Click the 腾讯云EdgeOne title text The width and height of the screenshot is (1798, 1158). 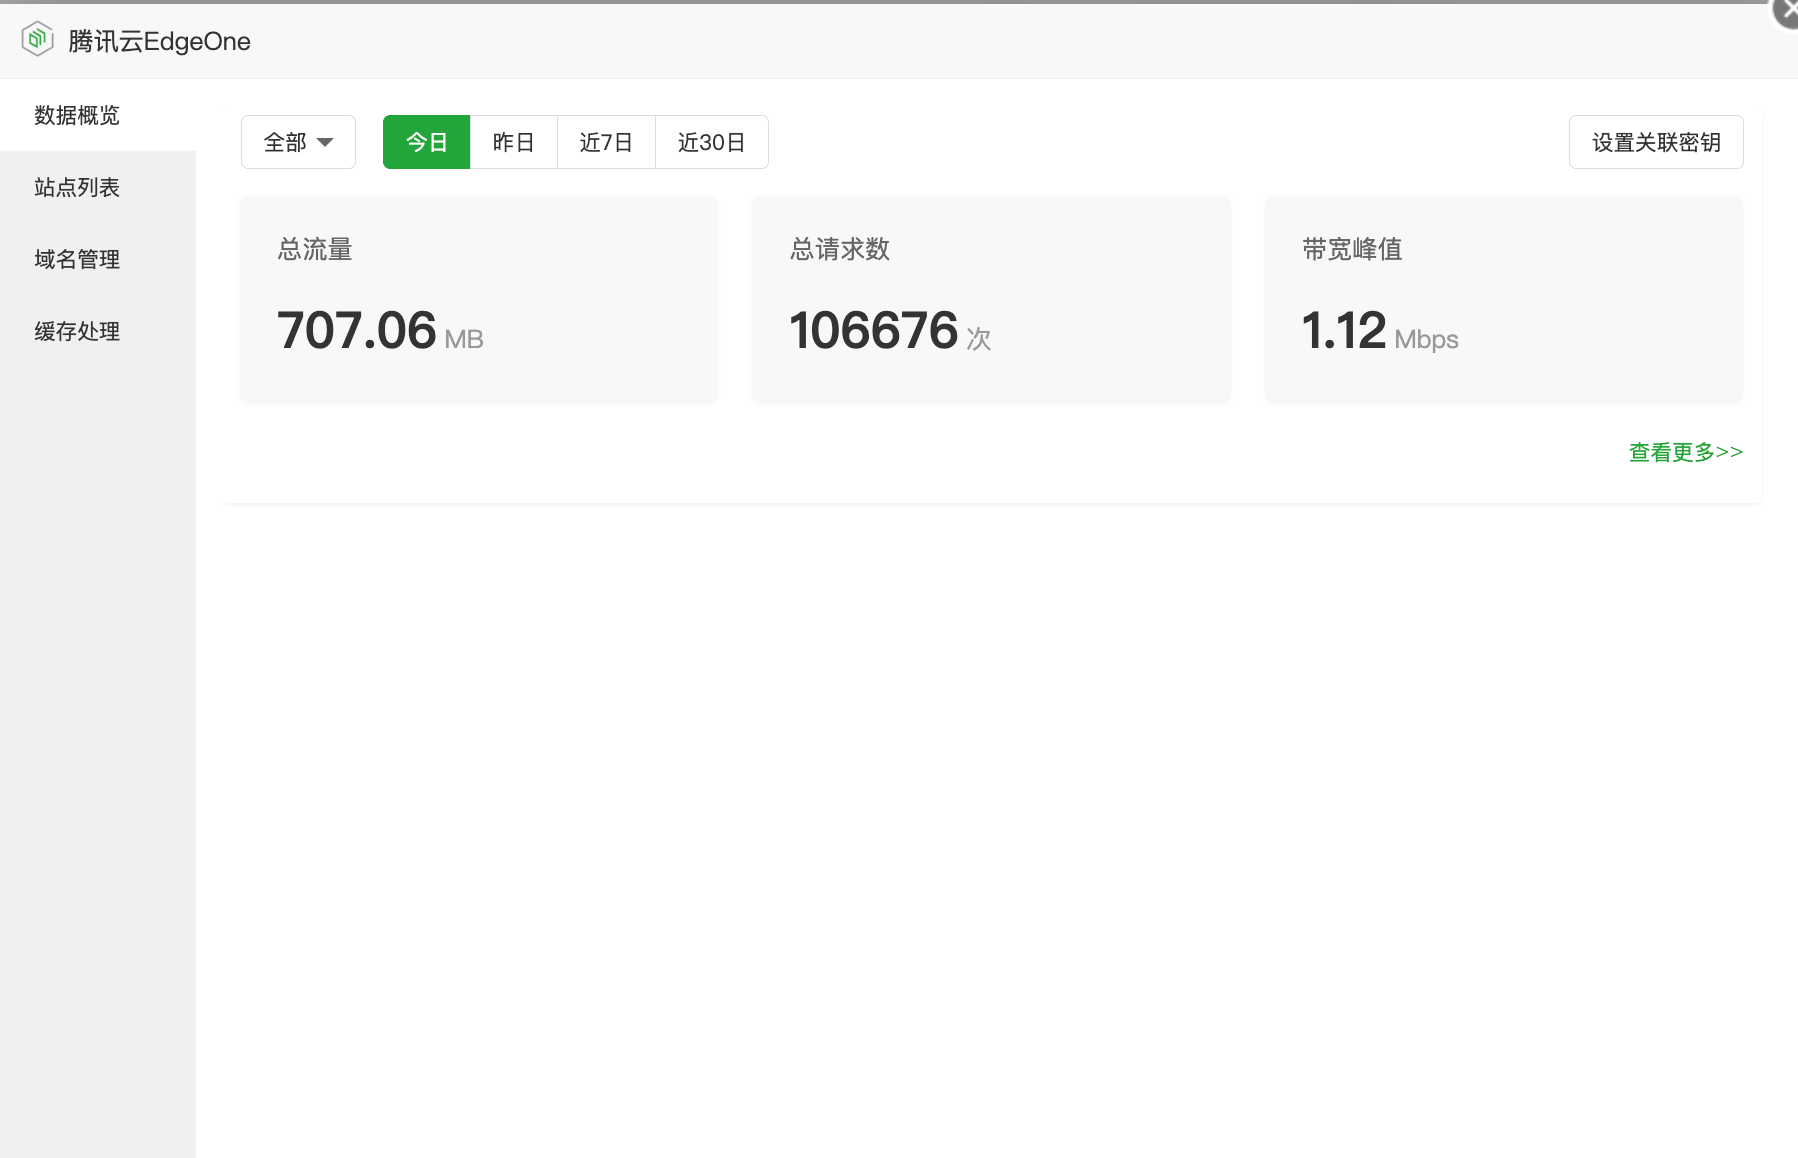click(x=160, y=42)
